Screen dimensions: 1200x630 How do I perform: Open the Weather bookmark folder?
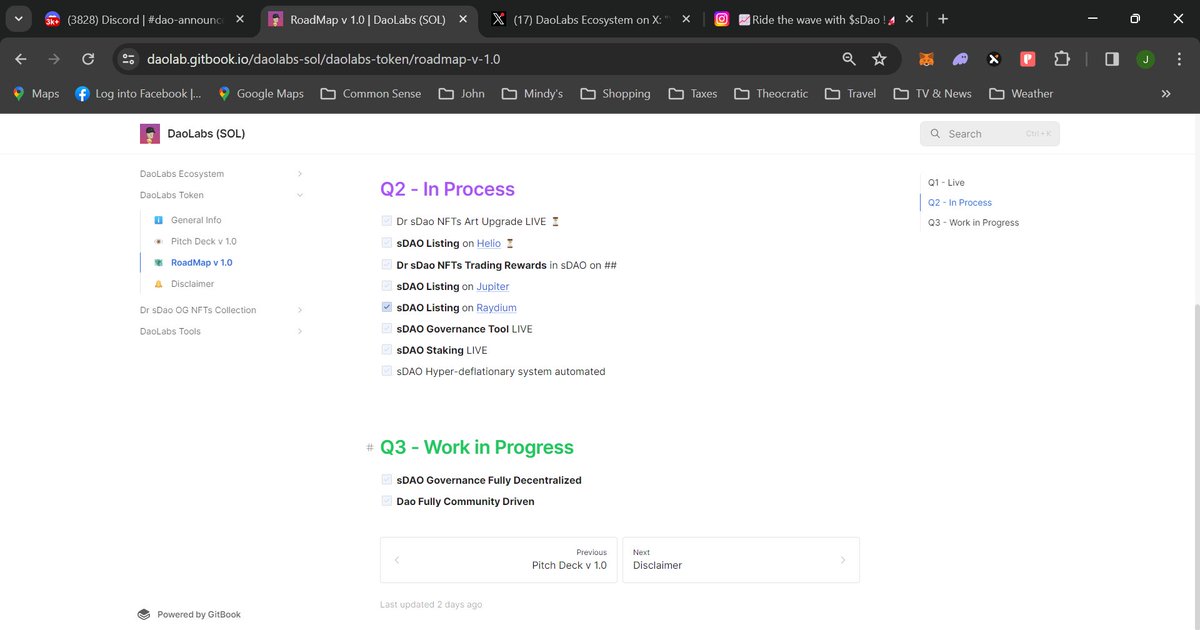point(1020,93)
